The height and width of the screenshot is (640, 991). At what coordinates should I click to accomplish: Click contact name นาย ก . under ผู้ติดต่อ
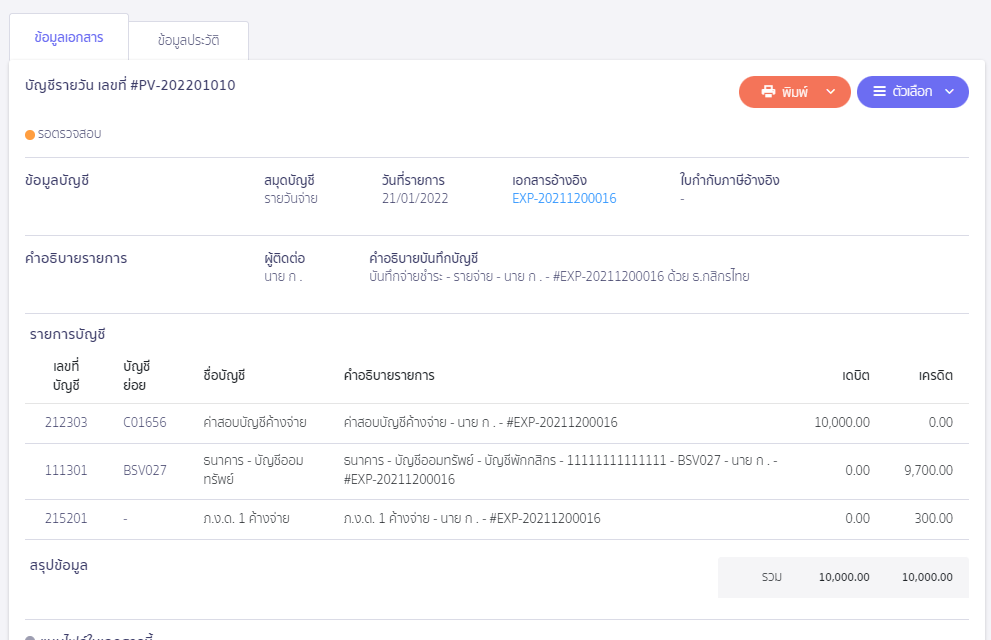(283, 277)
